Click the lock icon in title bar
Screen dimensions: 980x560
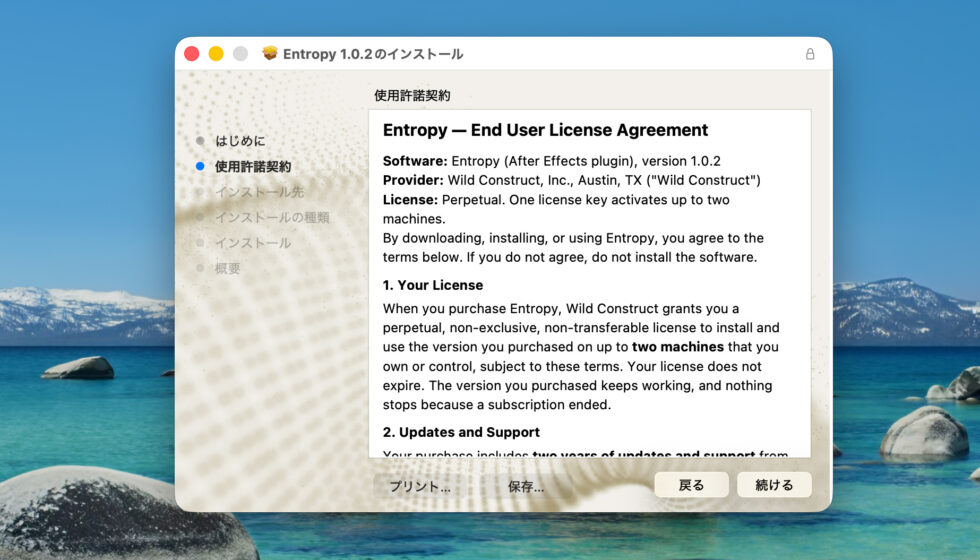coord(809,54)
